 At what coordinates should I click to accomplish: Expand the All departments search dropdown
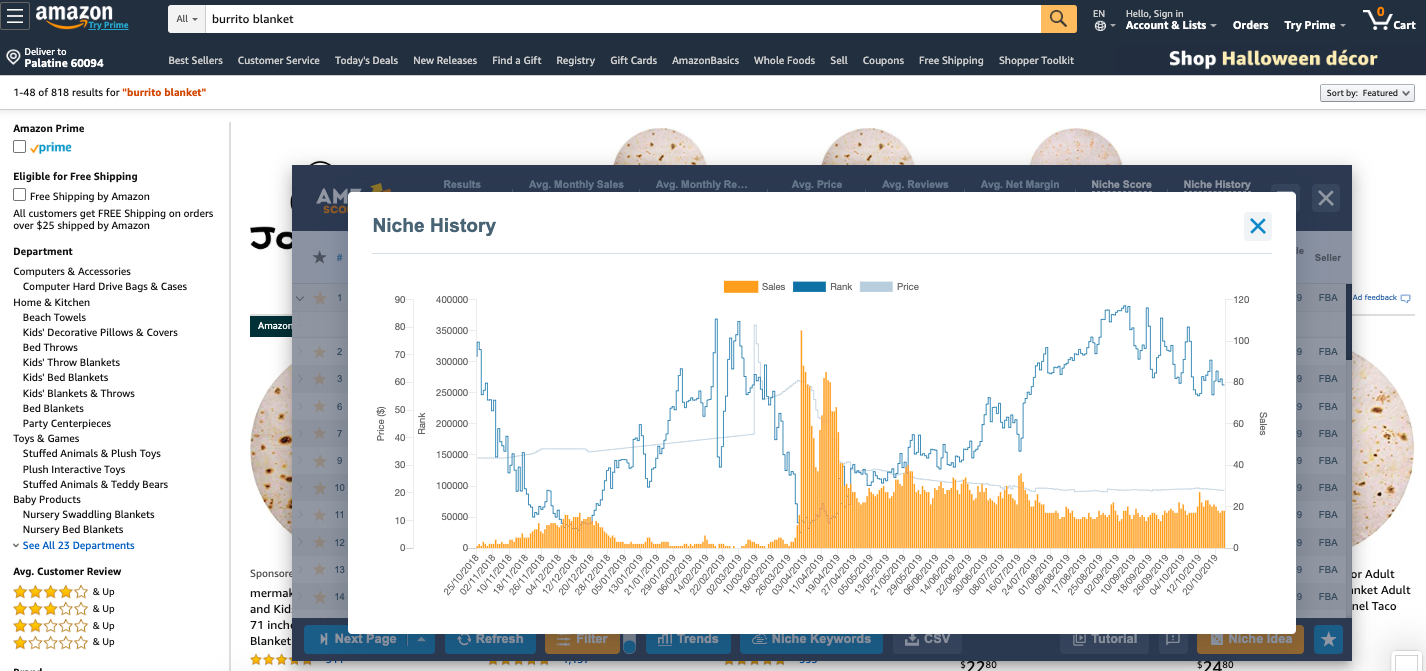[187, 19]
